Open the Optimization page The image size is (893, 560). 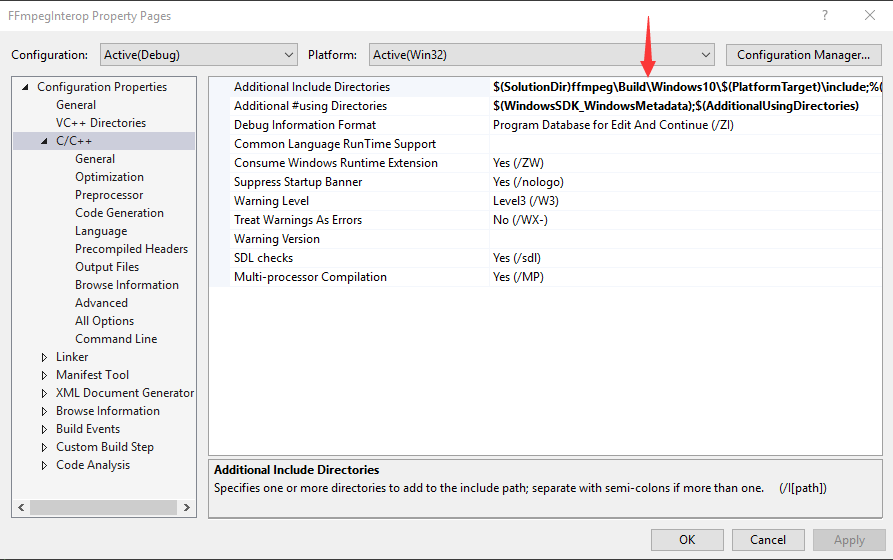pos(109,177)
